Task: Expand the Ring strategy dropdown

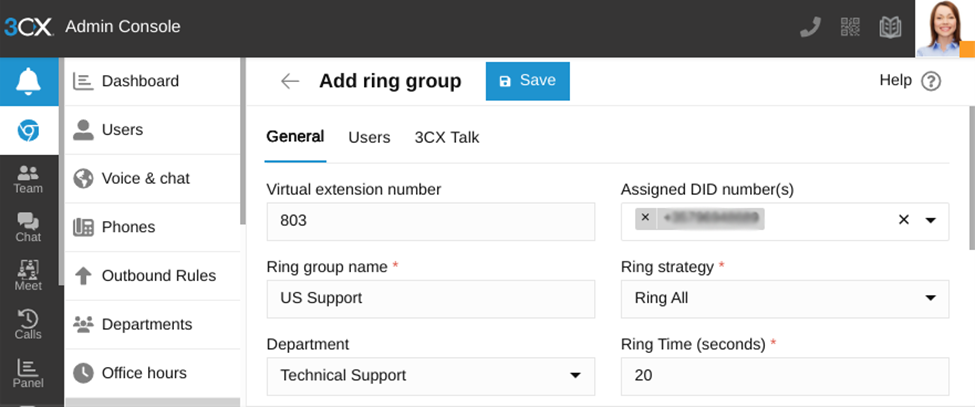Action: (x=930, y=298)
